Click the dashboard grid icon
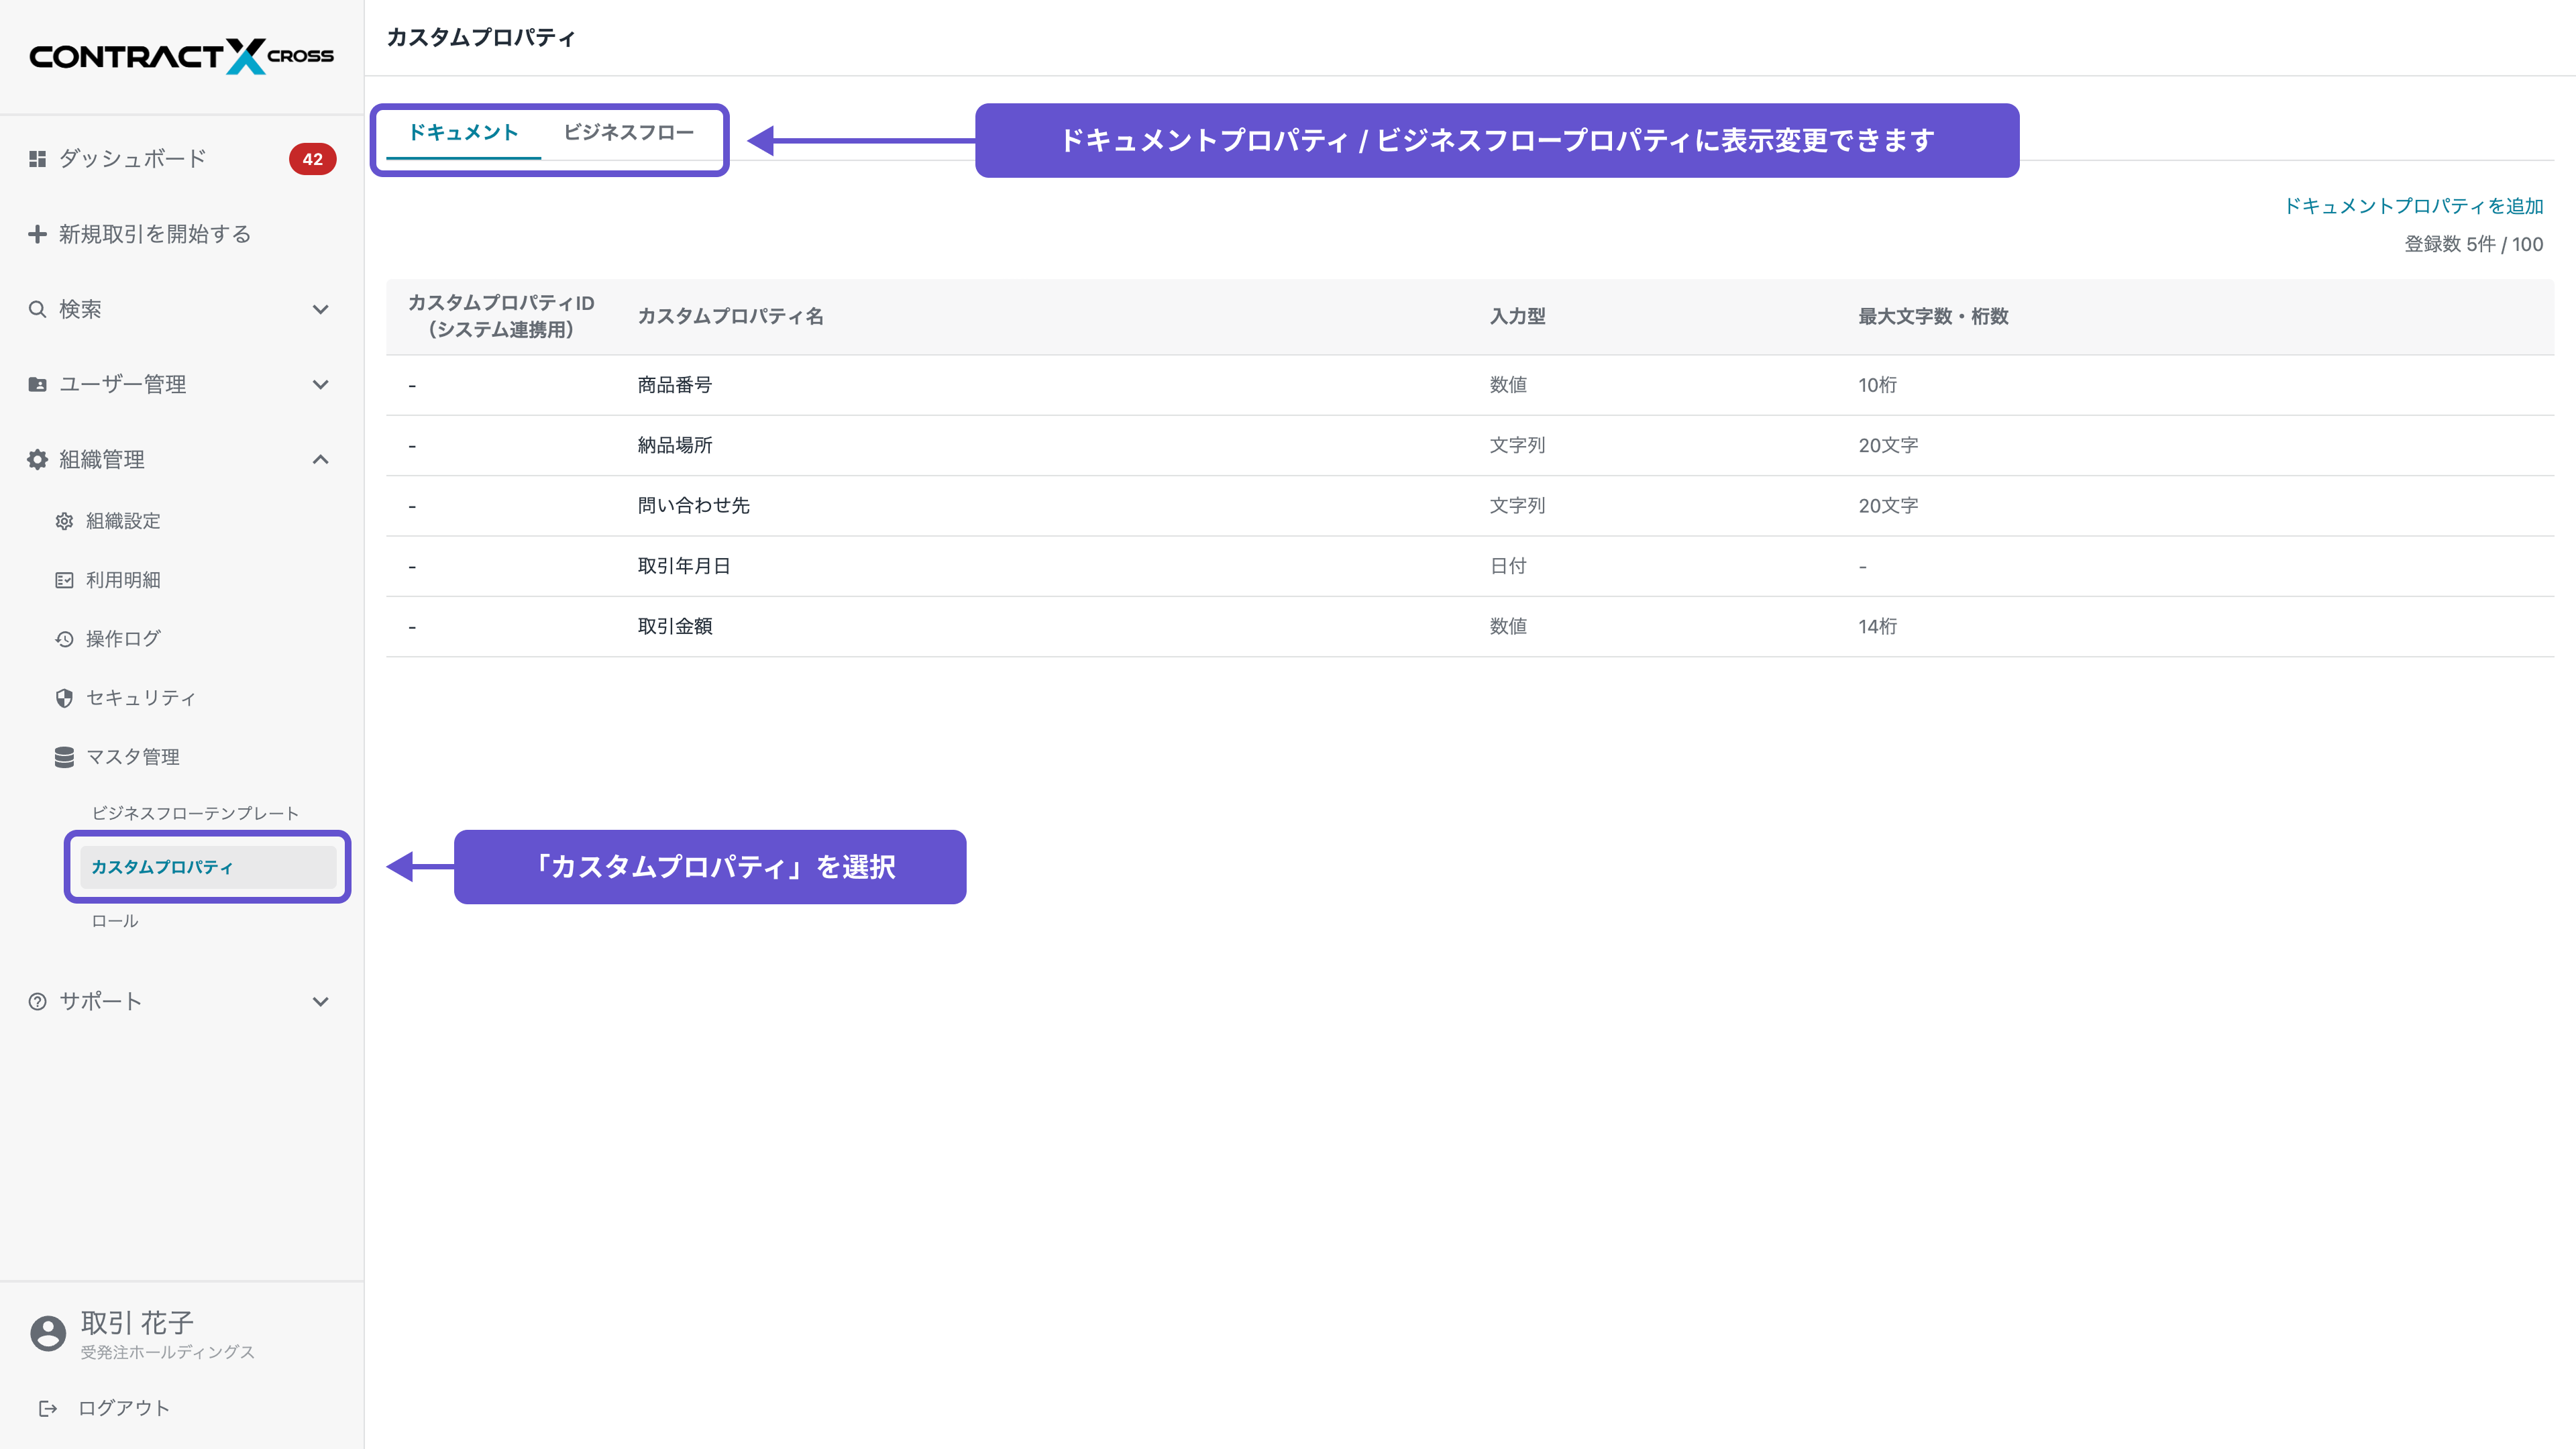This screenshot has height=1449, width=2576. (x=37, y=159)
